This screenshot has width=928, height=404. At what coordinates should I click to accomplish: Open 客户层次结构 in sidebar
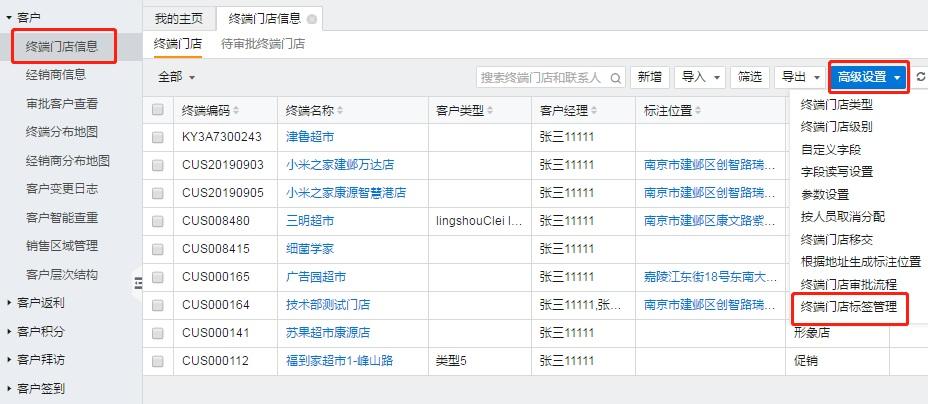click(62, 274)
